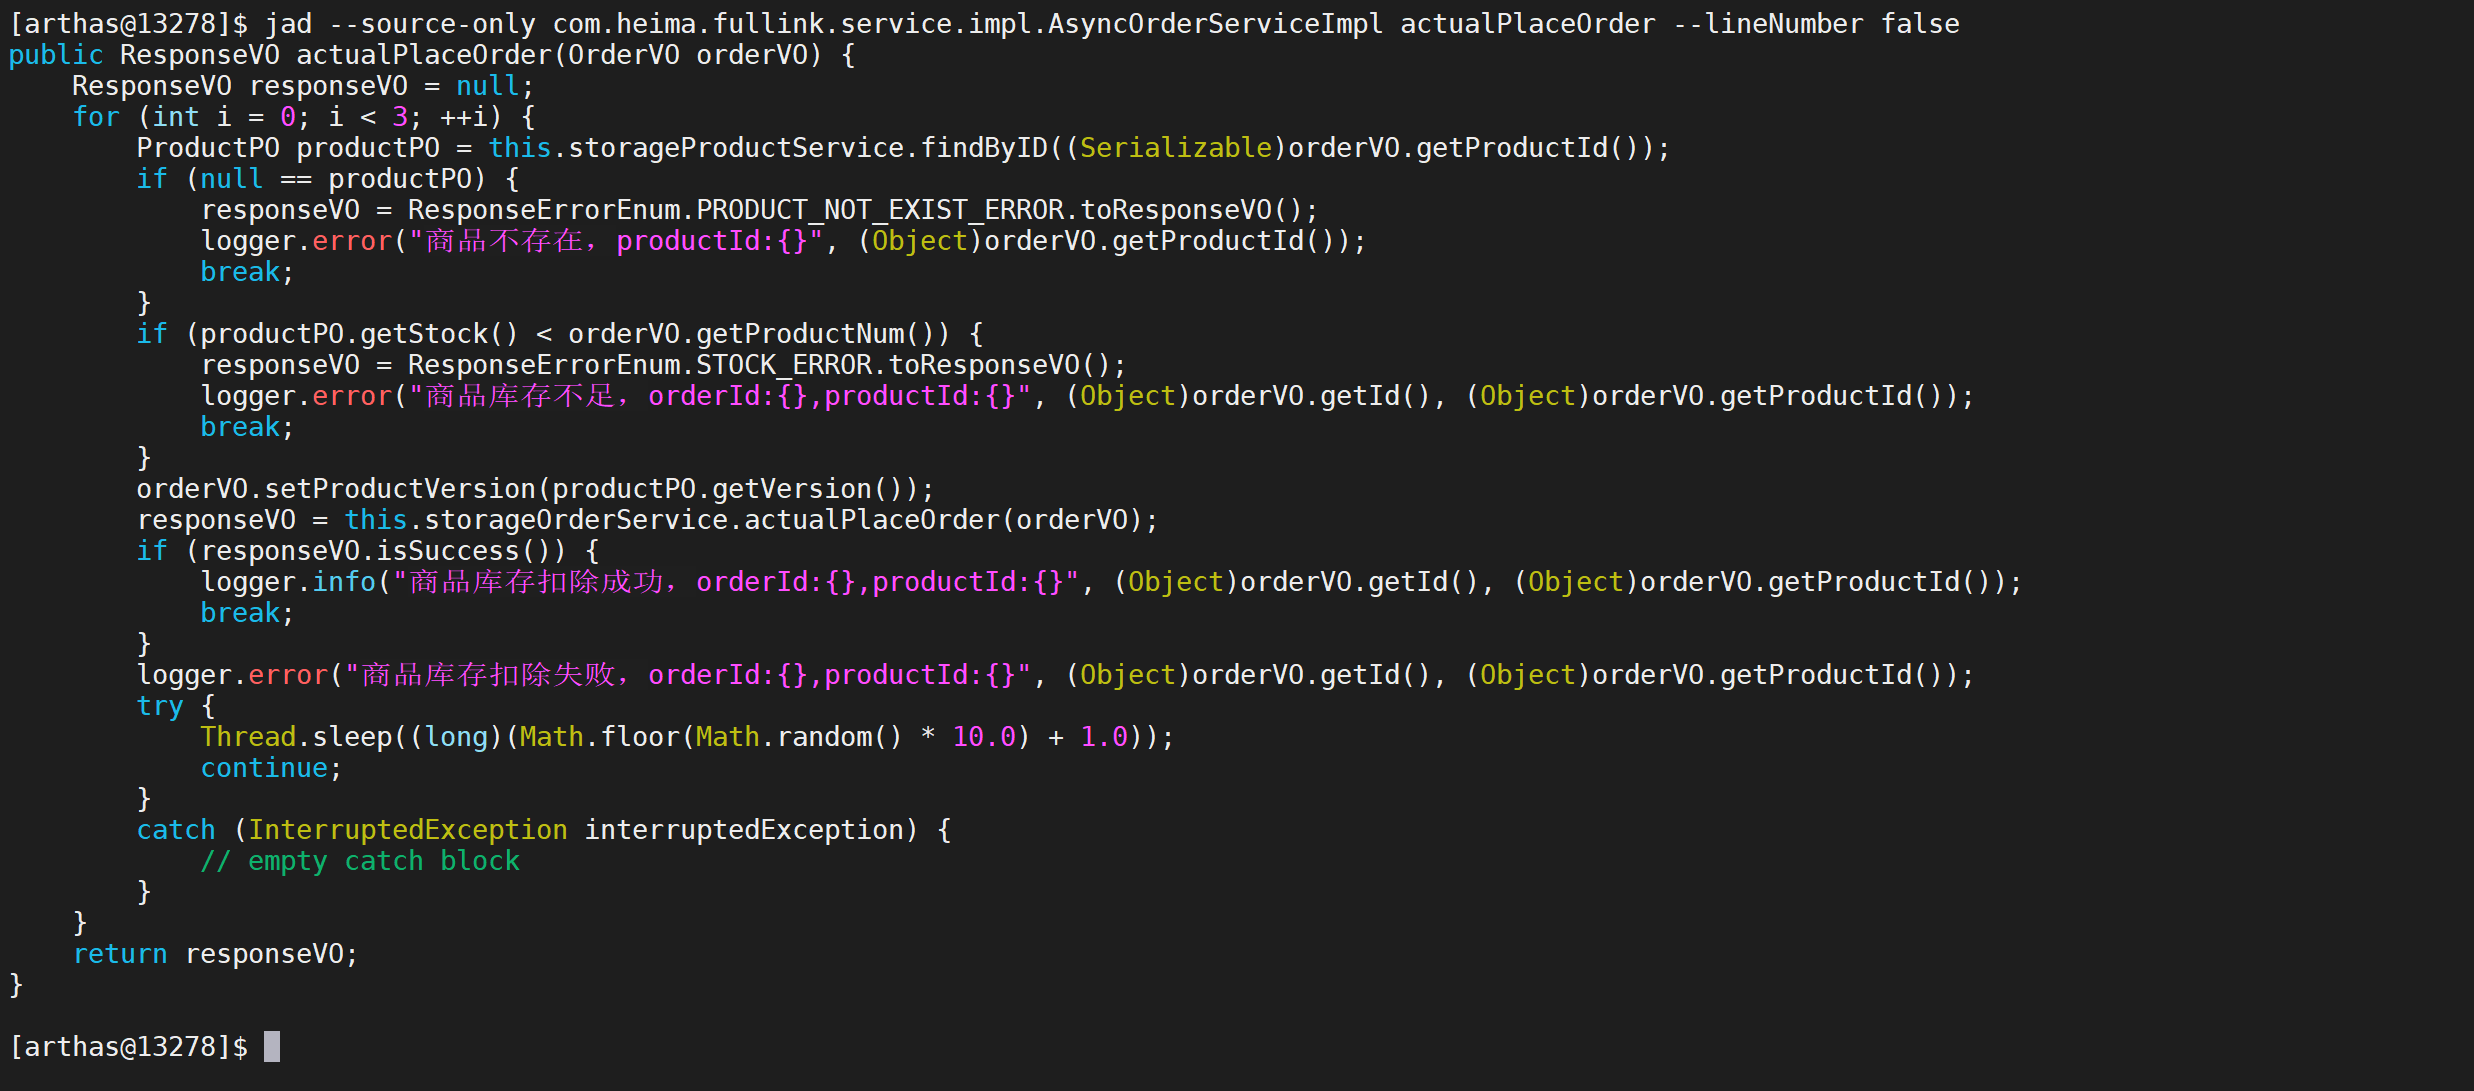
Task: Click the '--source-only' option text
Action: (433, 24)
